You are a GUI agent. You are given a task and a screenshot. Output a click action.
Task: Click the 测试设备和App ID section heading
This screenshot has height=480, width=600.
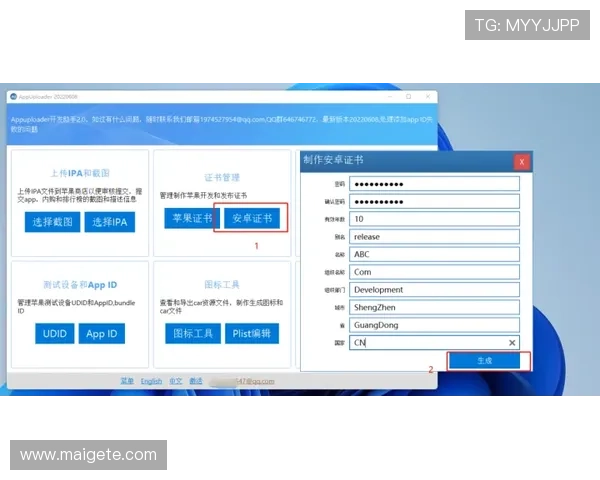(x=80, y=285)
